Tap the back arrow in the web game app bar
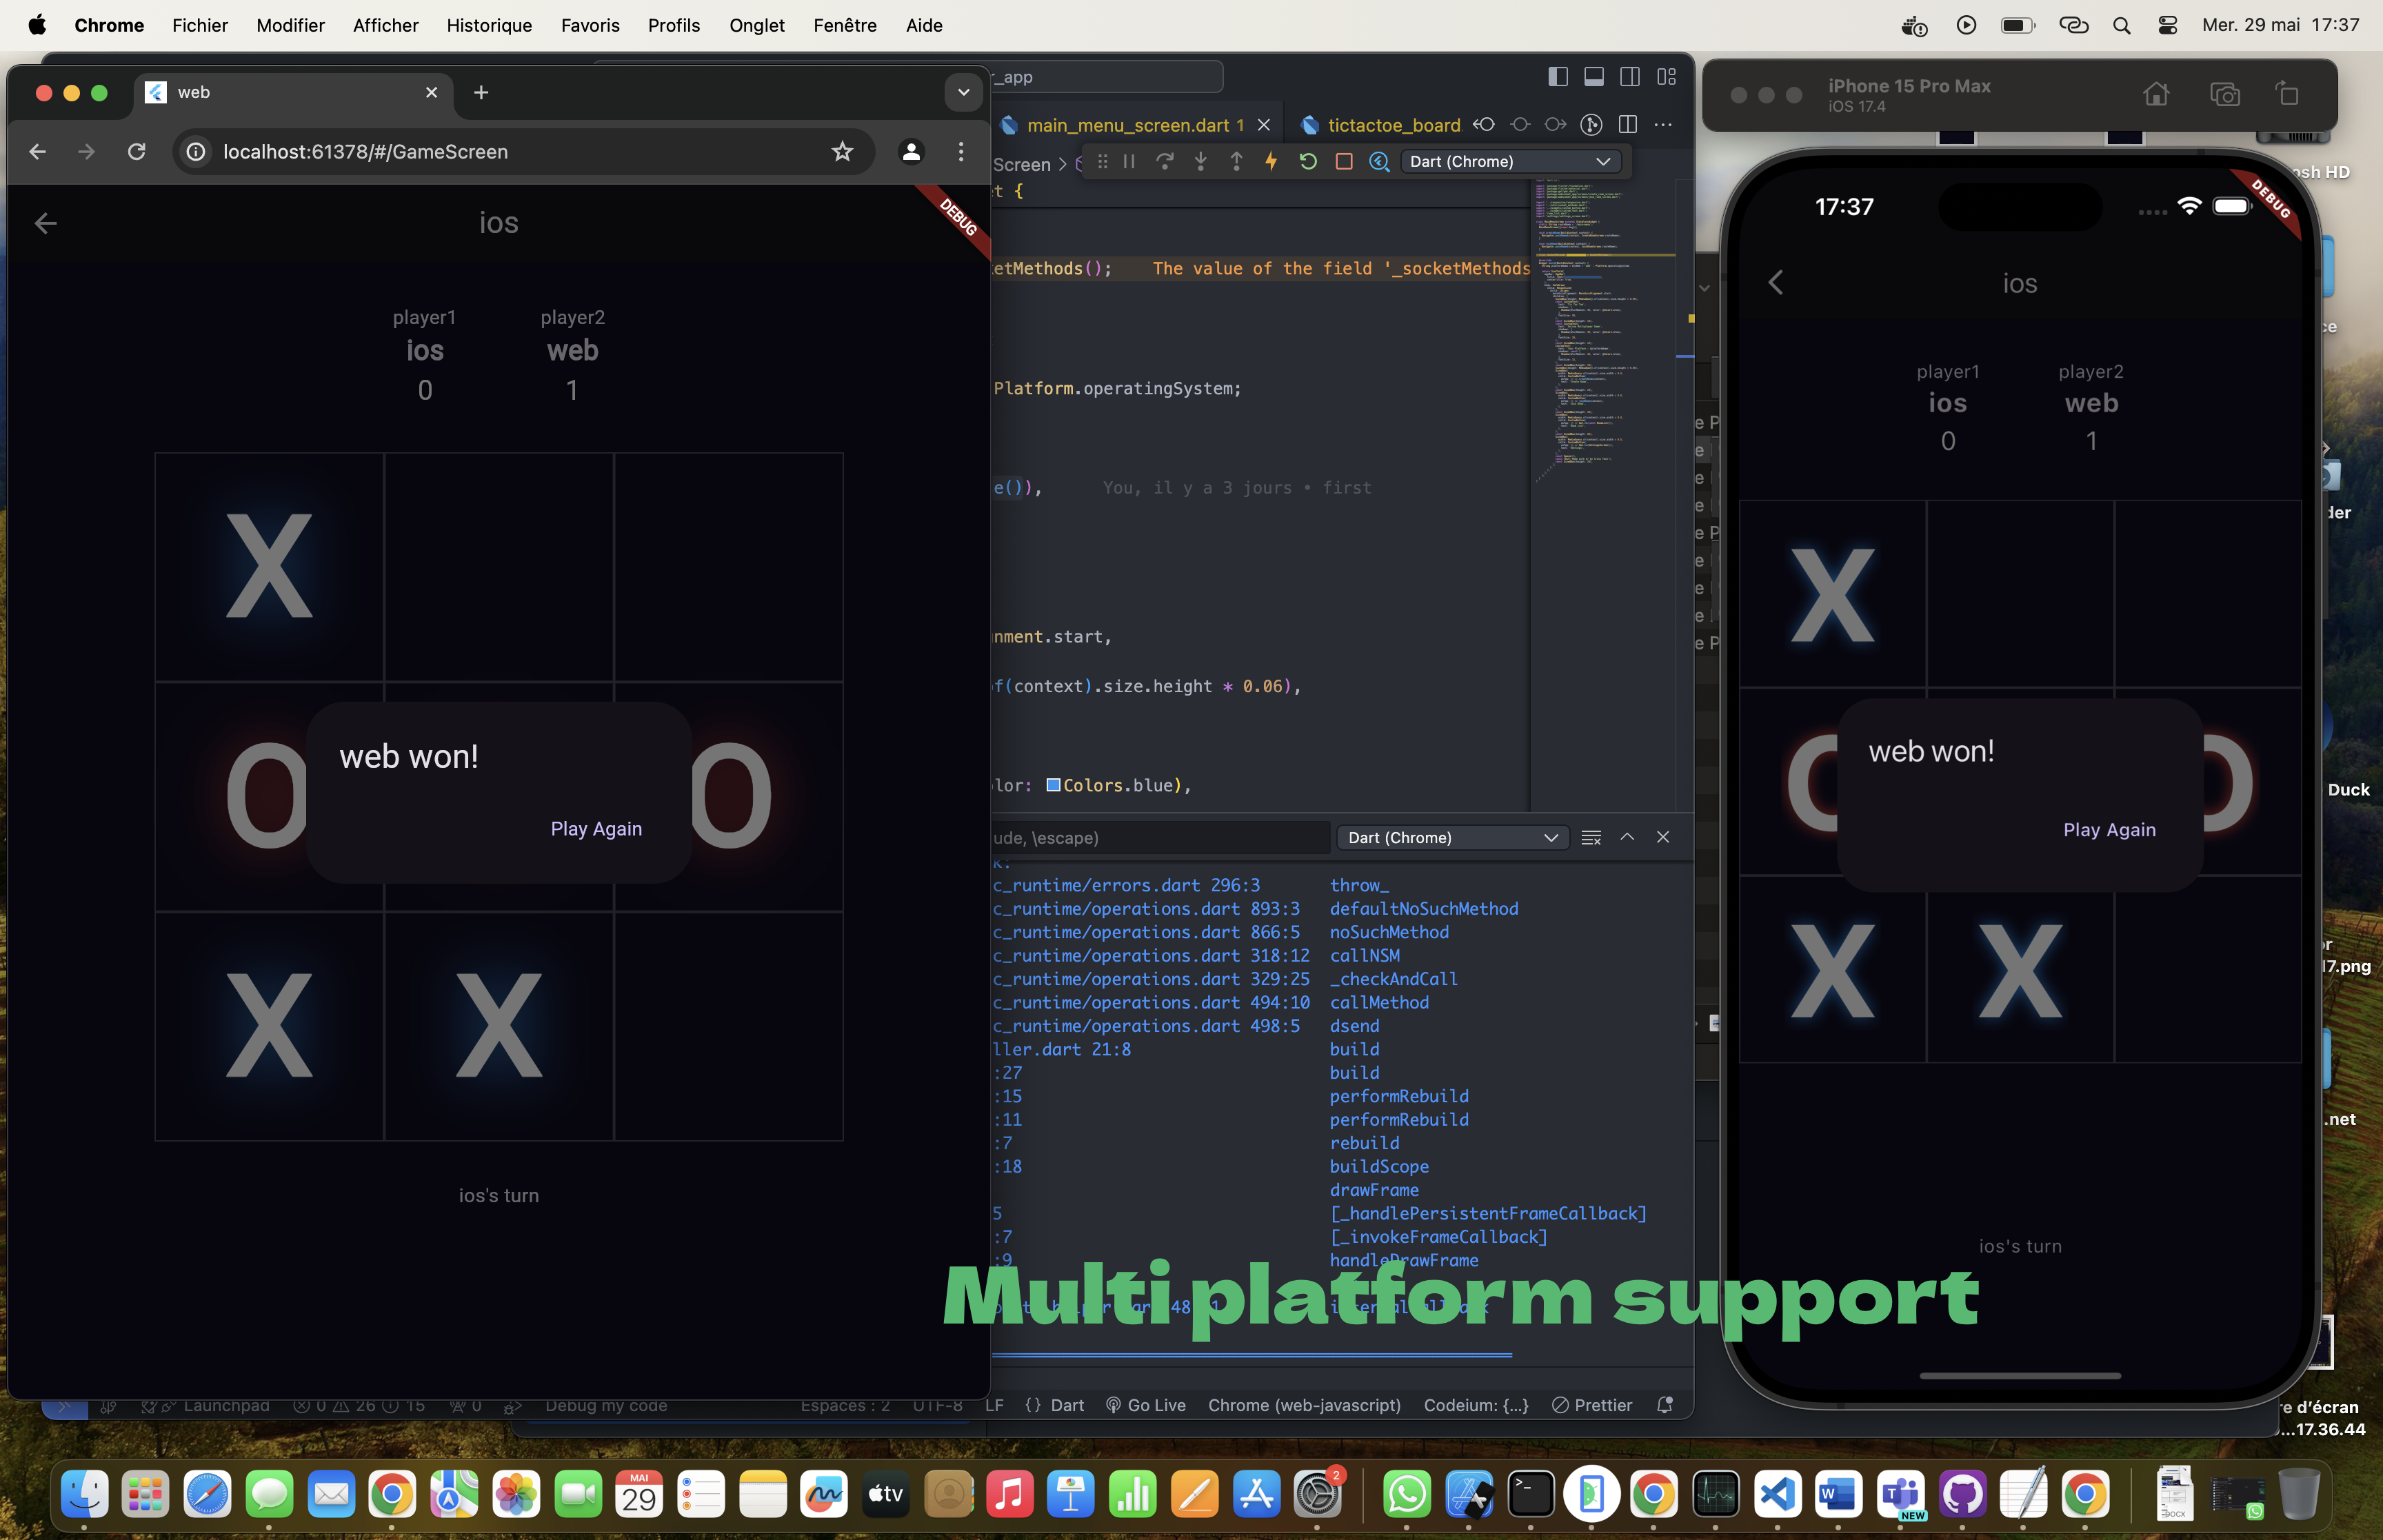 (45, 223)
